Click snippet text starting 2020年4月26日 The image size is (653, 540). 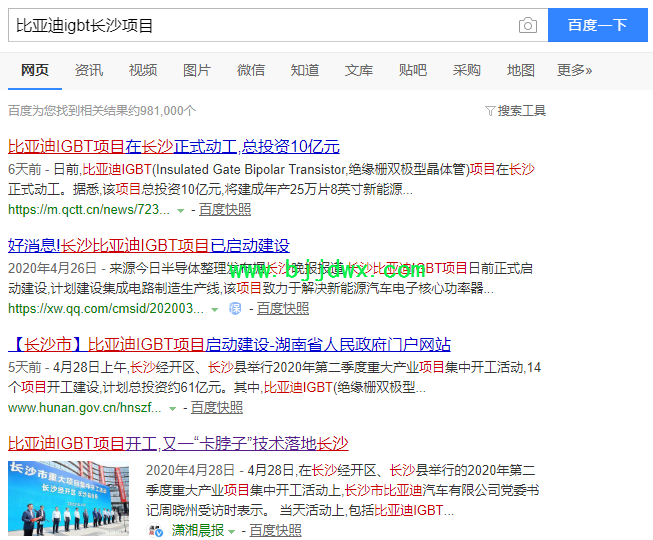pyautogui.click(x=271, y=278)
